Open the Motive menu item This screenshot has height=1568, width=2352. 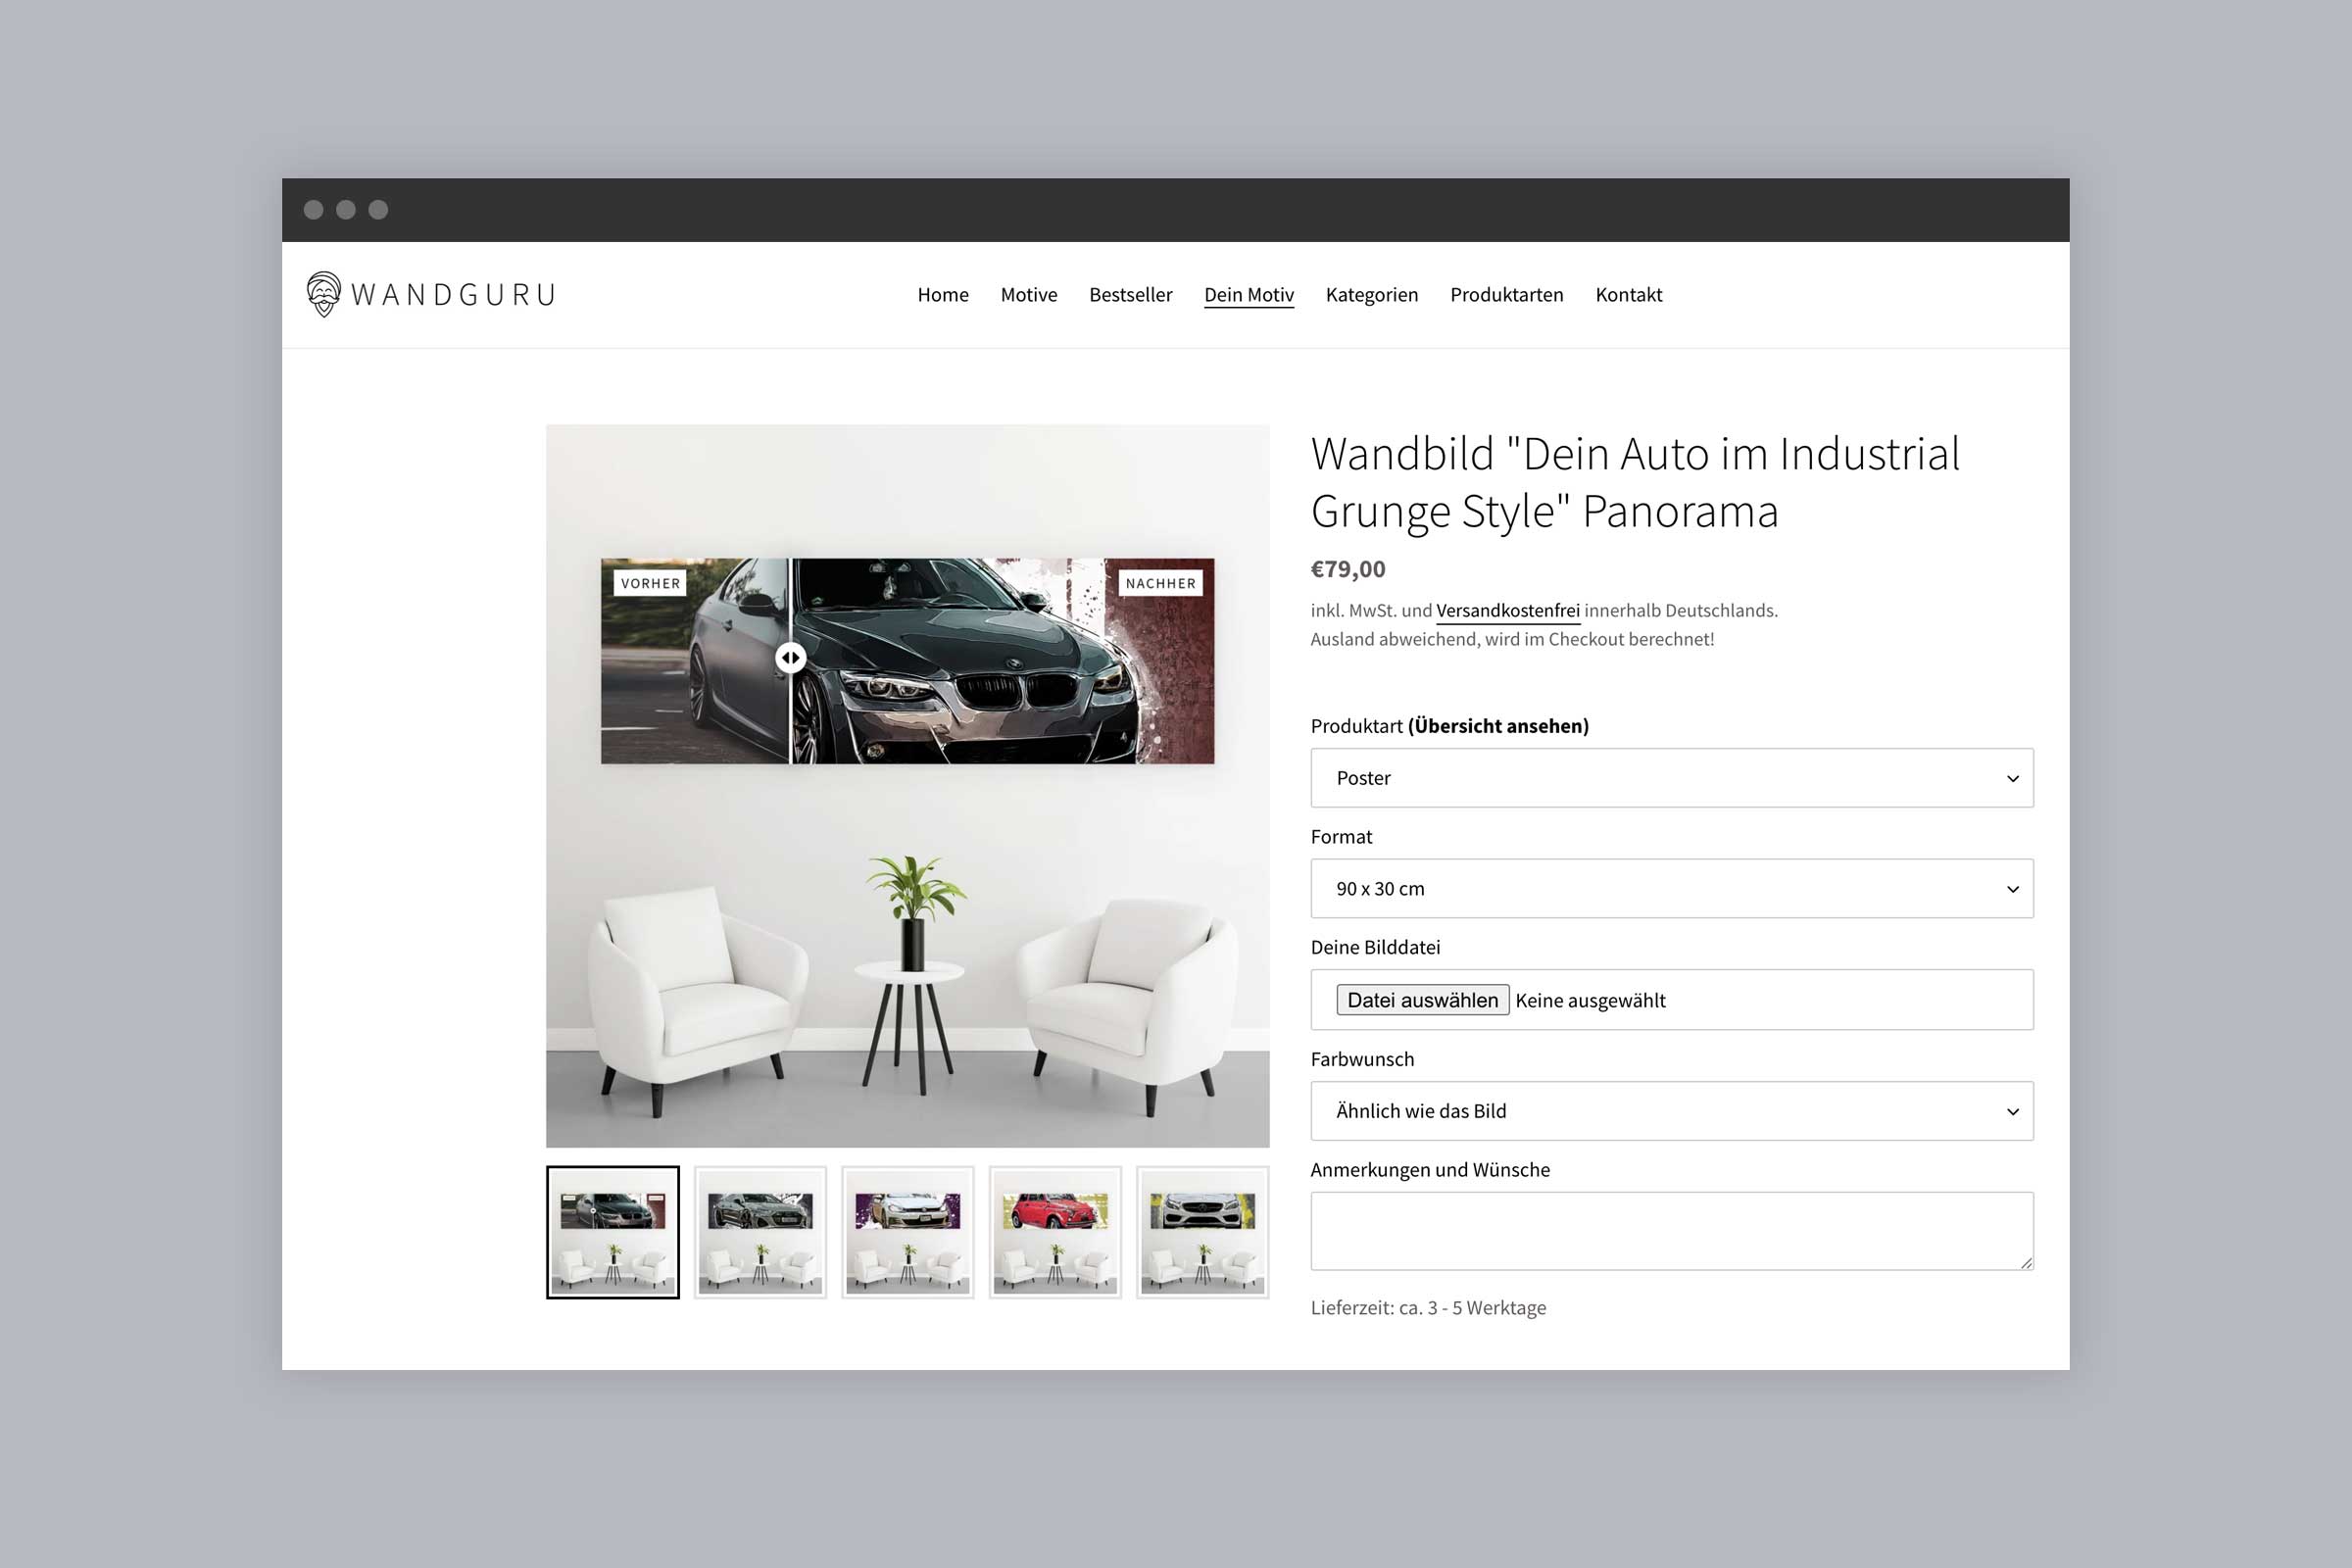(x=1028, y=295)
